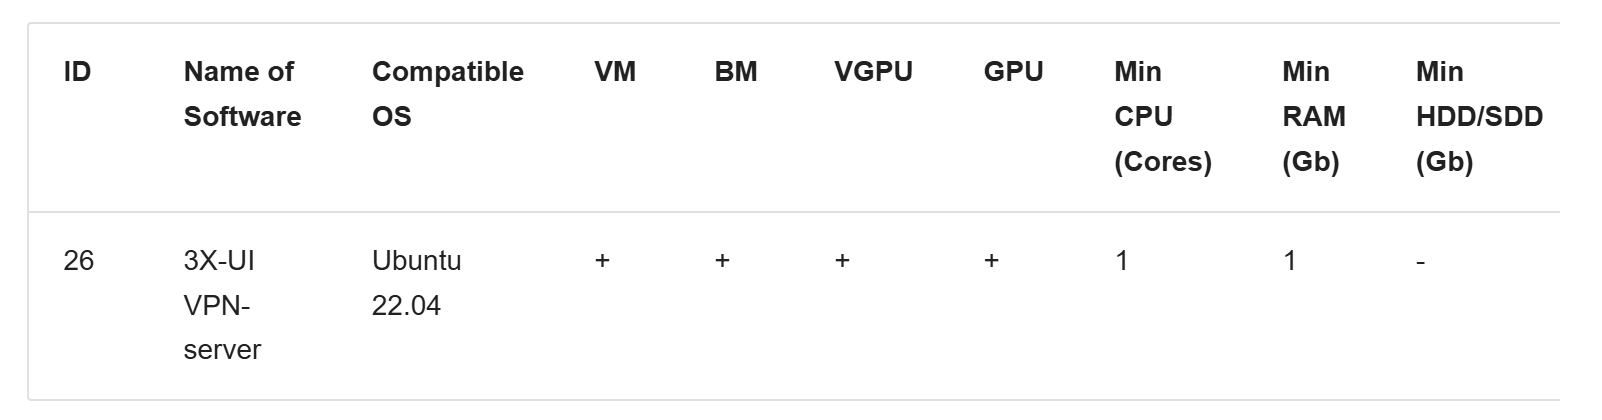
Task: Click the 3X-UI VPN-server software name
Action: pyautogui.click(x=222, y=305)
